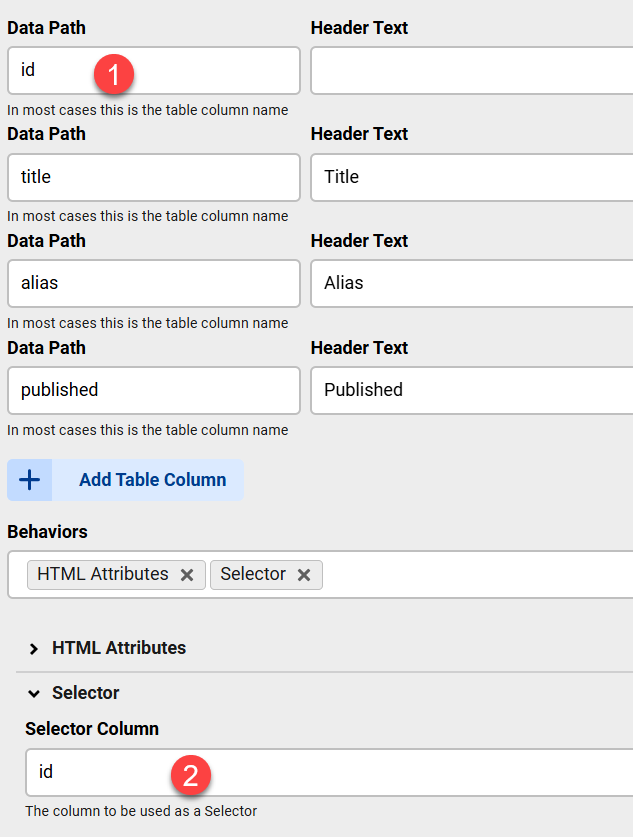Select the HTML Attributes chip label
This screenshot has width=633, height=837.
tap(103, 574)
